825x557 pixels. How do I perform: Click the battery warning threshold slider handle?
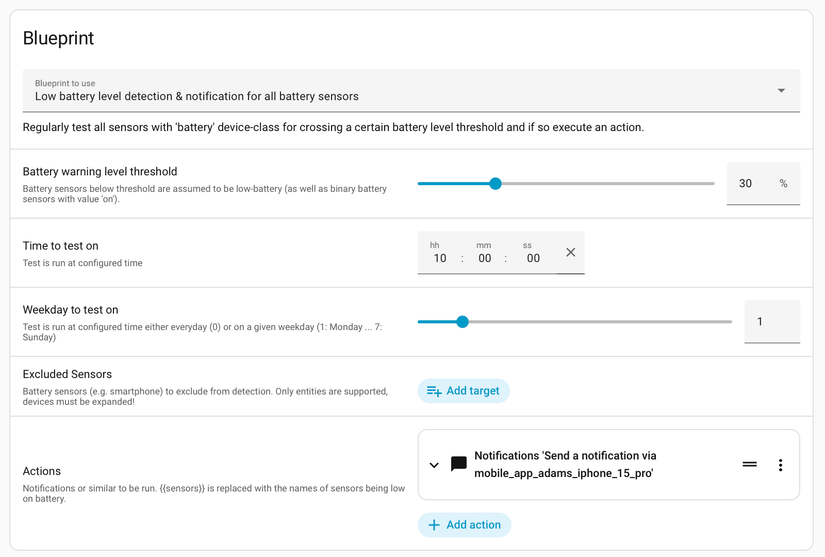click(x=495, y=184)
